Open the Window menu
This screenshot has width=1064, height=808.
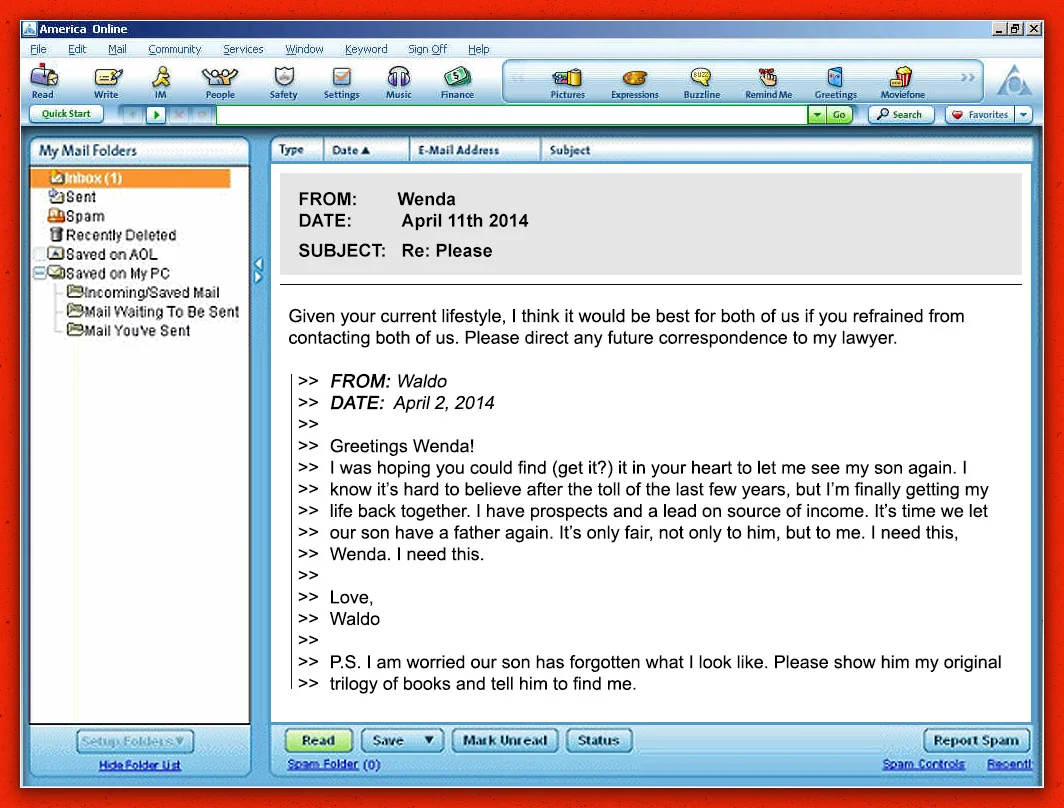(304, 49)
